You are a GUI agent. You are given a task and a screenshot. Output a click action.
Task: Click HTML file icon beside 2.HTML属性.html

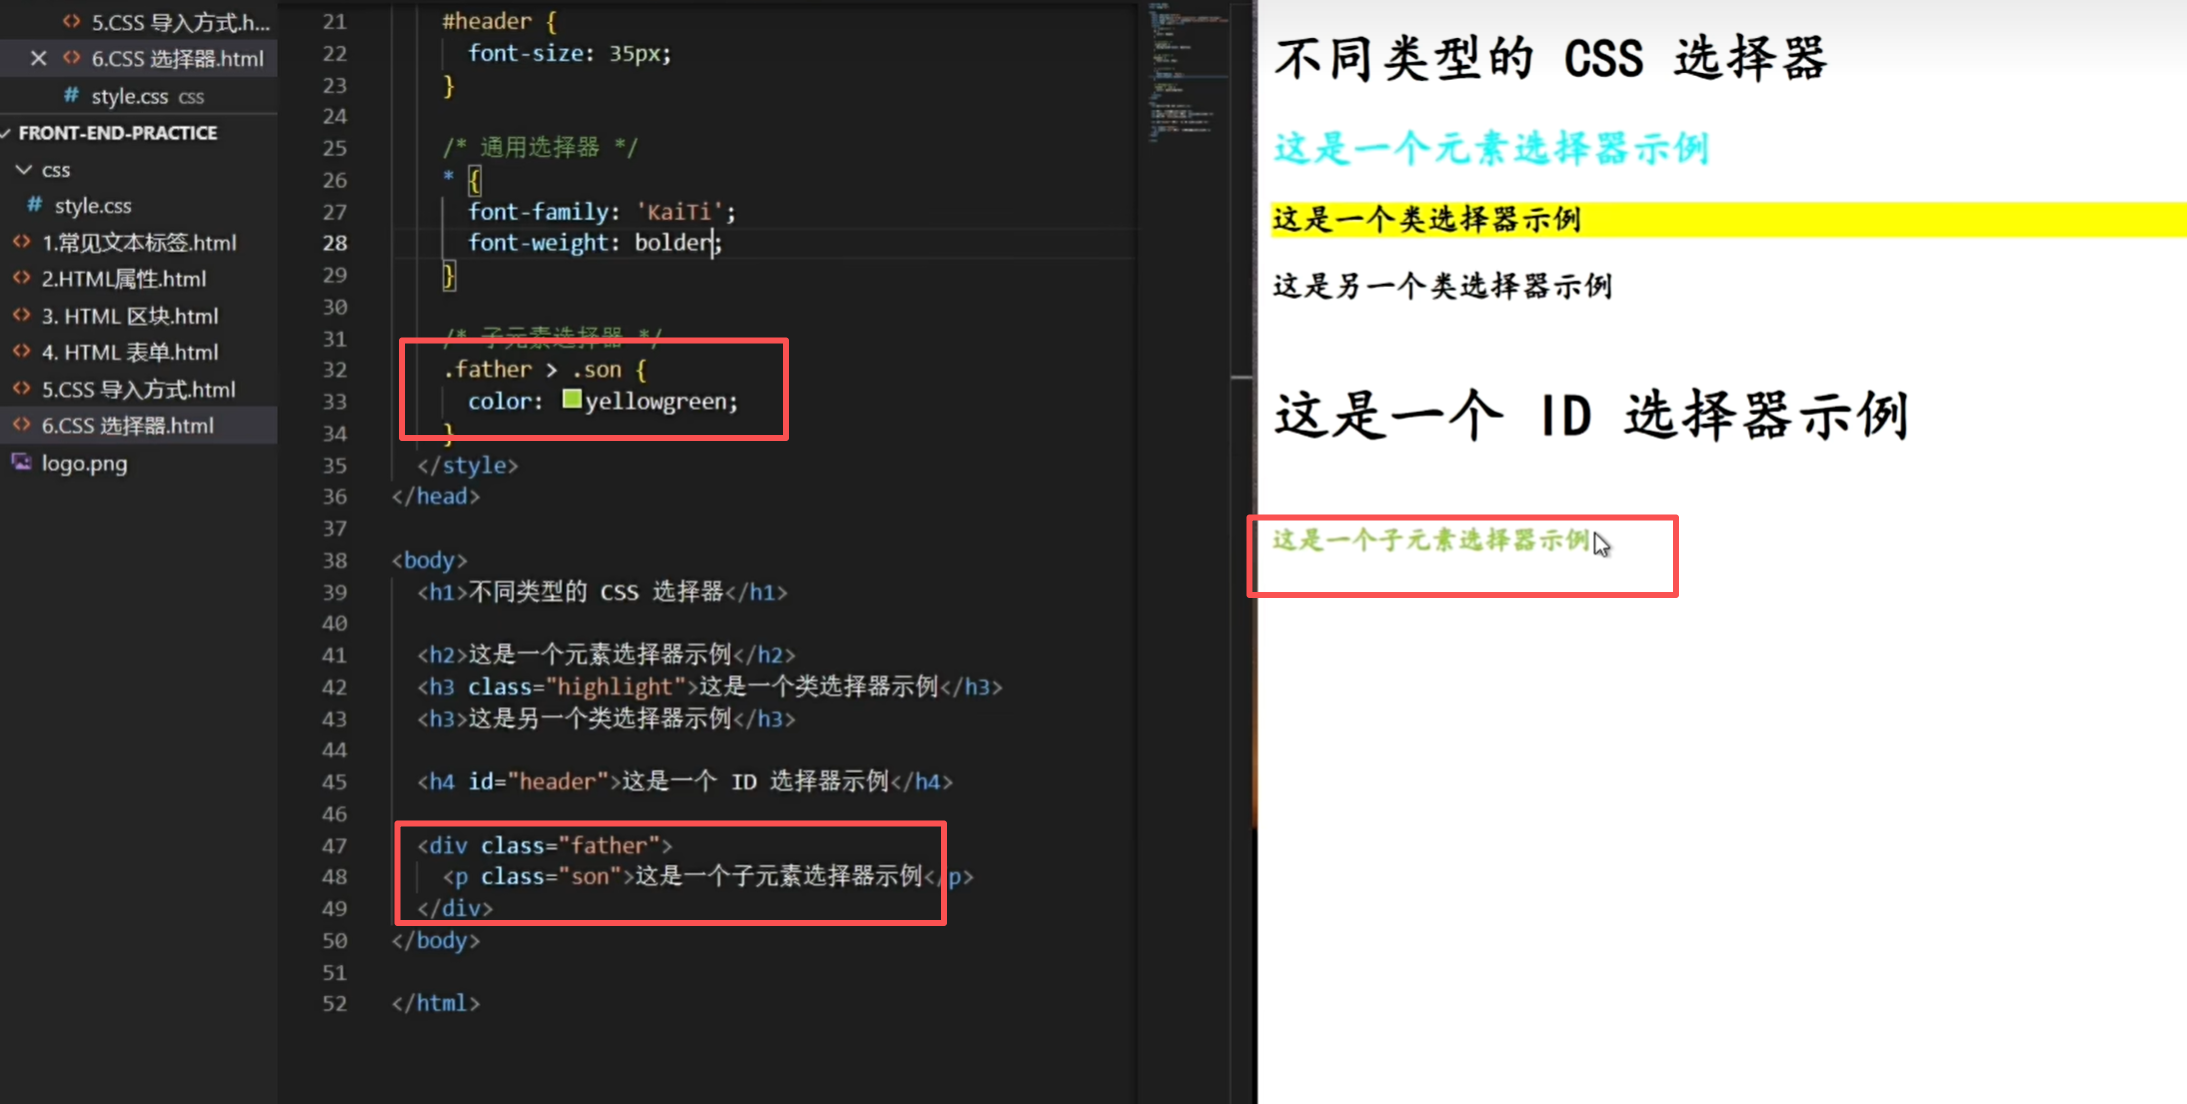(21, 279)
